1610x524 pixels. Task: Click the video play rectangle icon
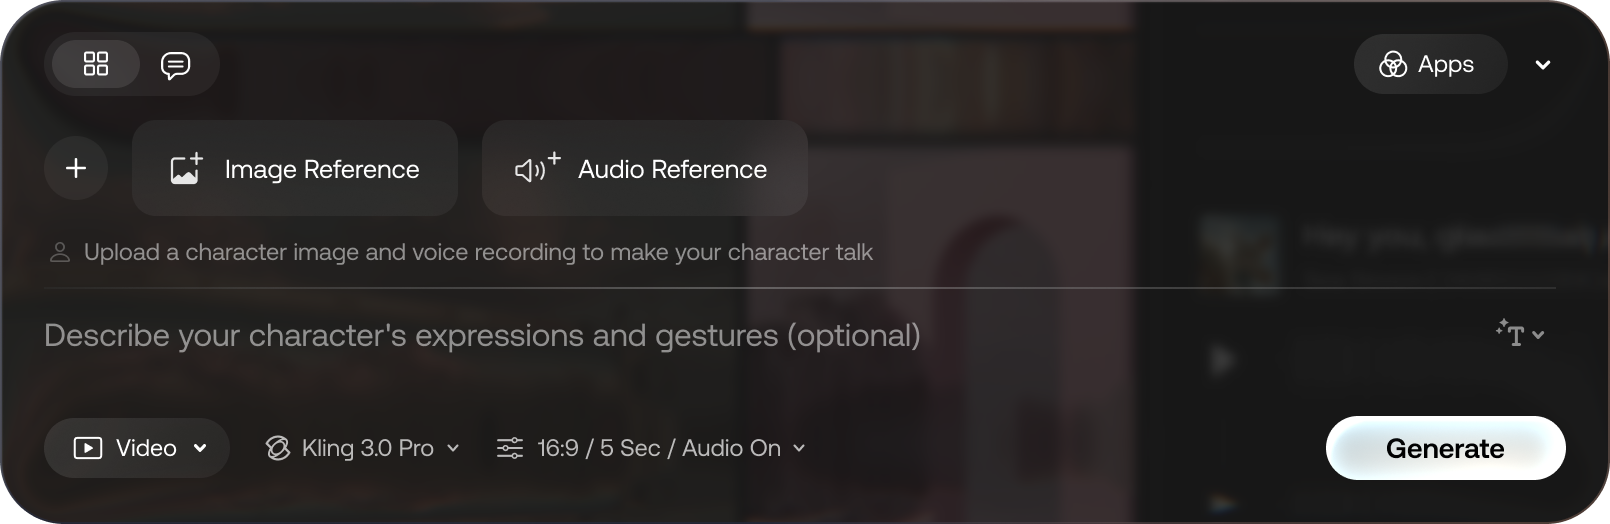(88, 448)
